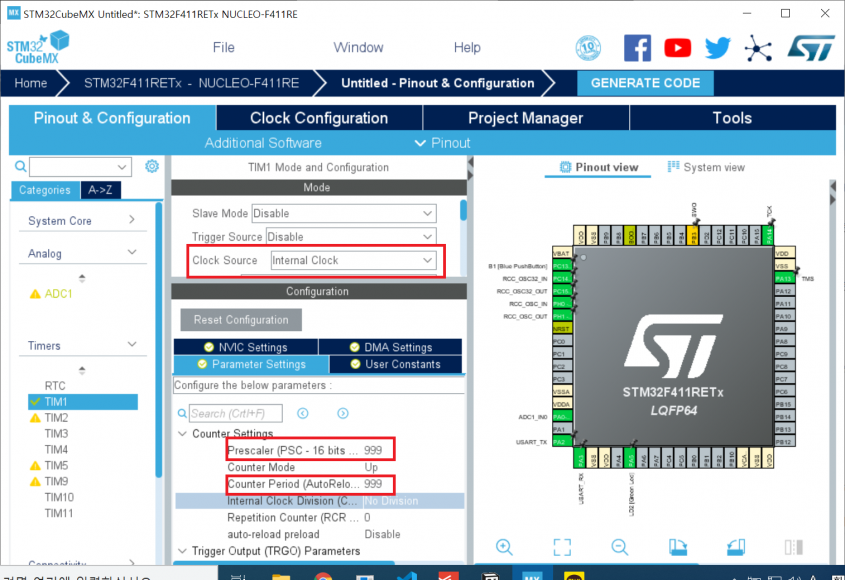Image resolution: width=845 pixels, height=580 pixels.
Task: Open the DMA Settings tab
Action: 391,347
